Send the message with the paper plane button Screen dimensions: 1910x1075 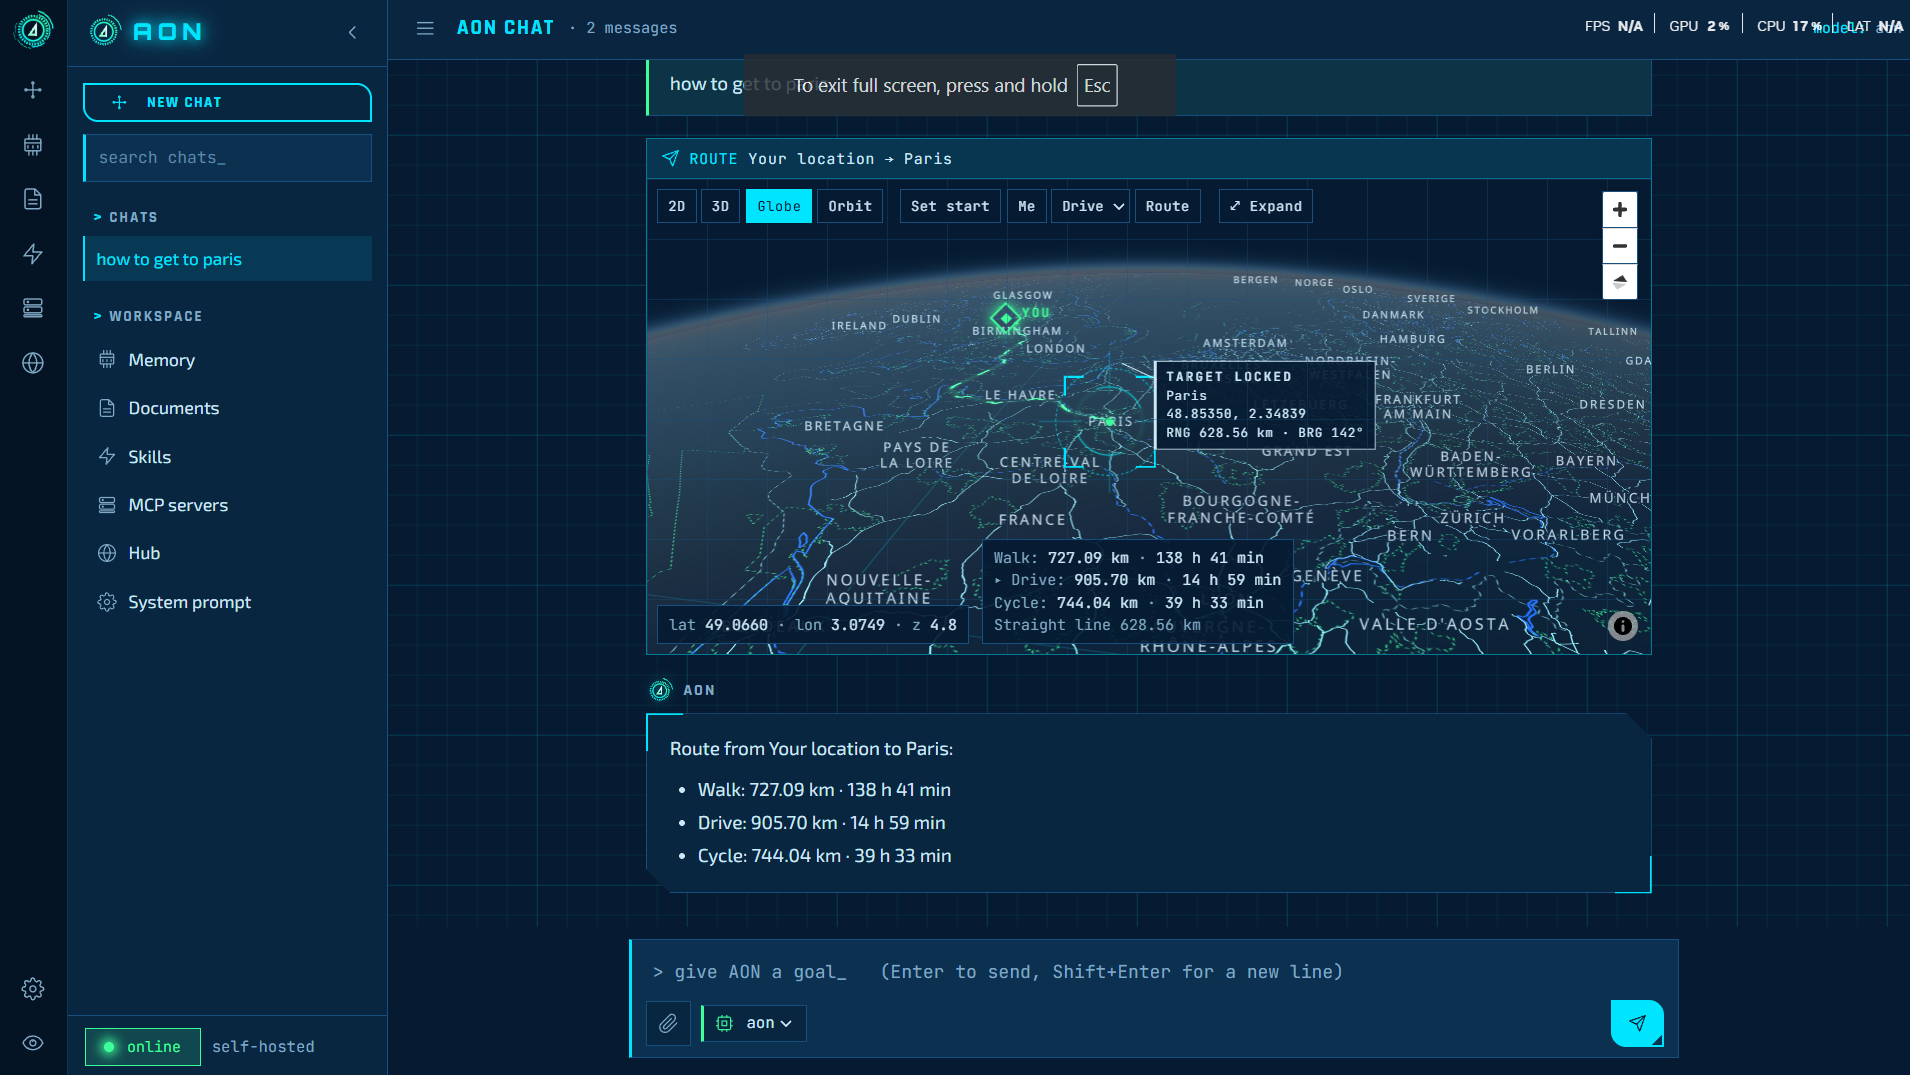[1637, 1023]
